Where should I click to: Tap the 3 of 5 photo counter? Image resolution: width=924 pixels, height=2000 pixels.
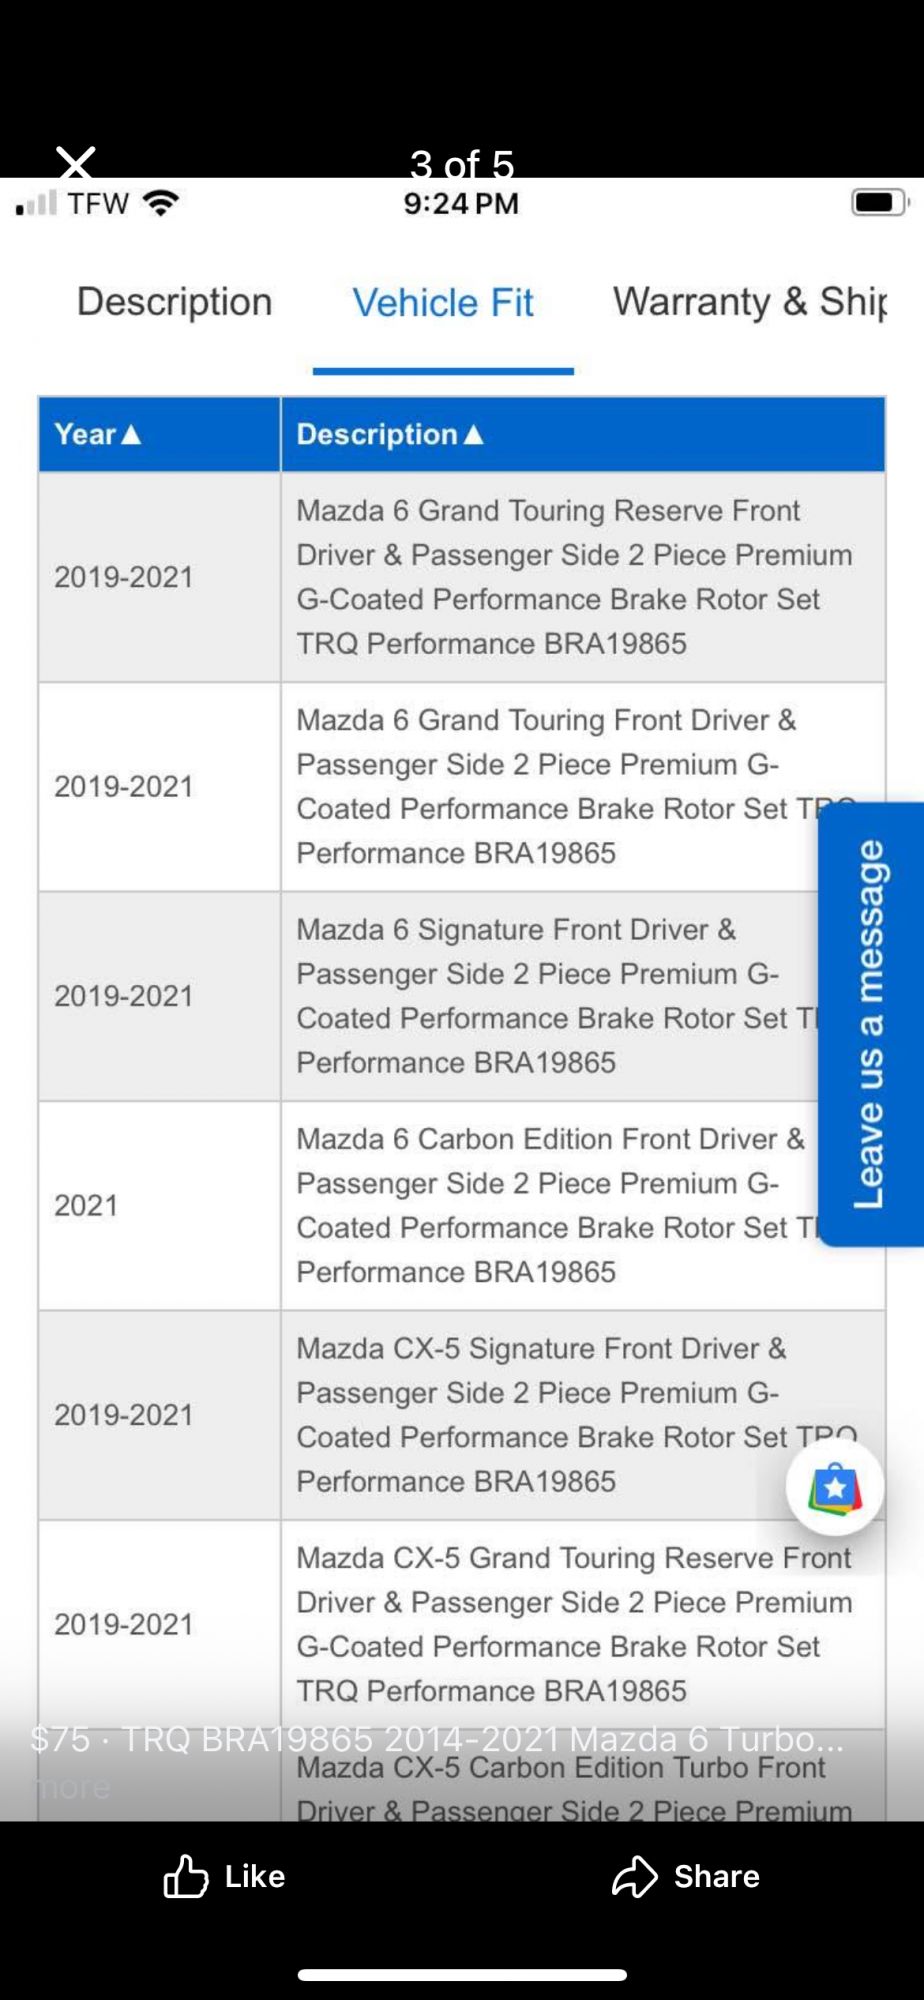pos(461,165)
